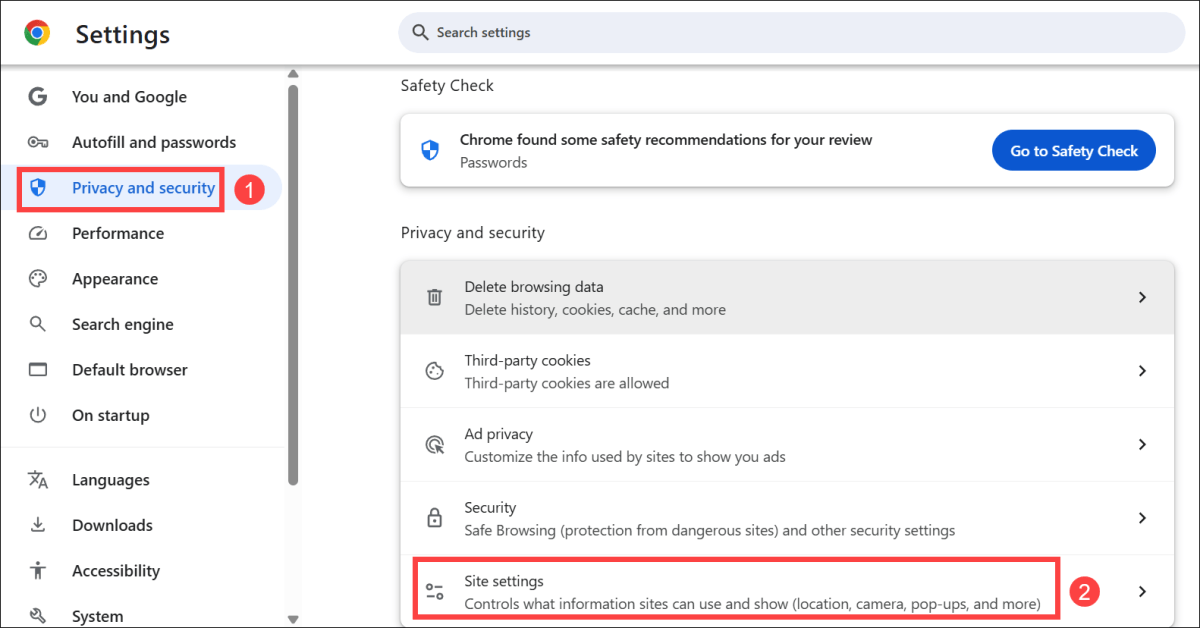Click the Appearance palette icon
Viewport: 1200px width, 628px height.
click(x=38, y=279)
